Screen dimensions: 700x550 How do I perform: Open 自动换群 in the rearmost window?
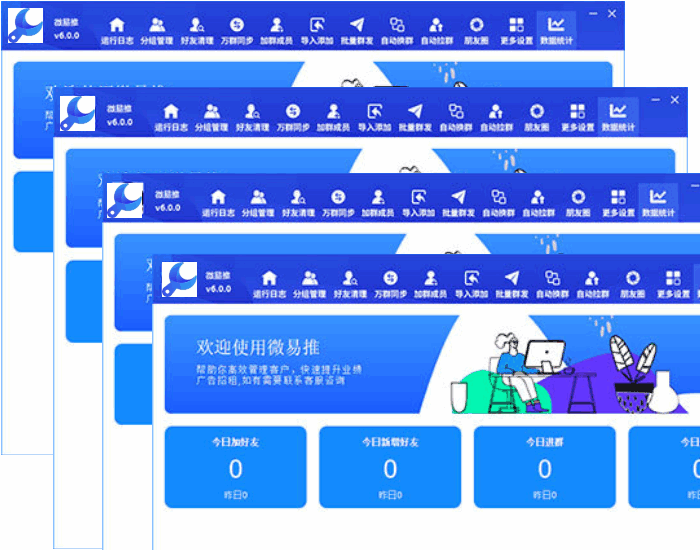point(397,31)
